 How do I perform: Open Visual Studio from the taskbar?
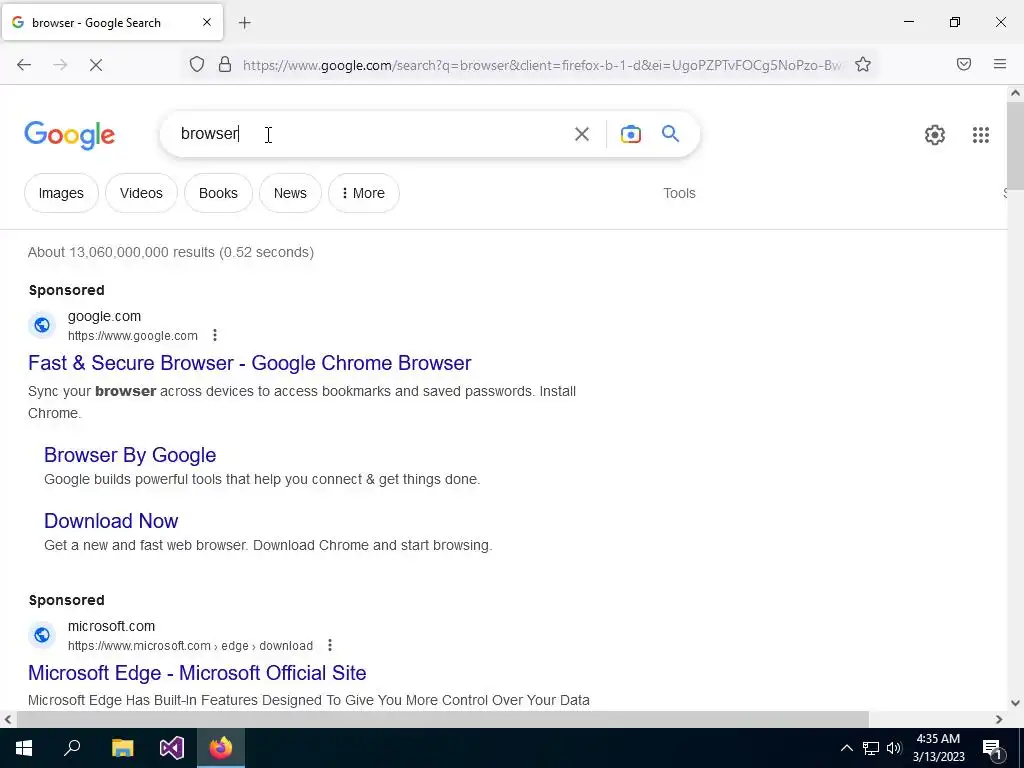[172, 748]
